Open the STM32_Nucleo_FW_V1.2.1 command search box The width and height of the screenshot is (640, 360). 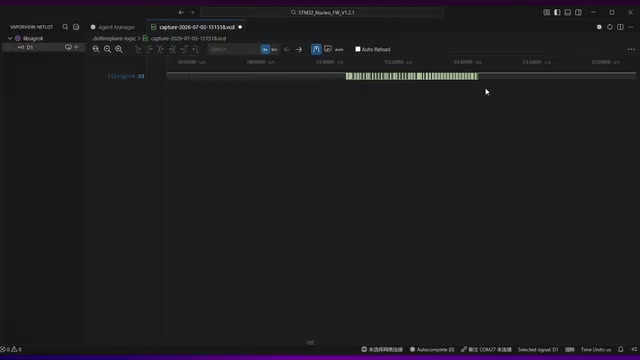tap(322, 13)
